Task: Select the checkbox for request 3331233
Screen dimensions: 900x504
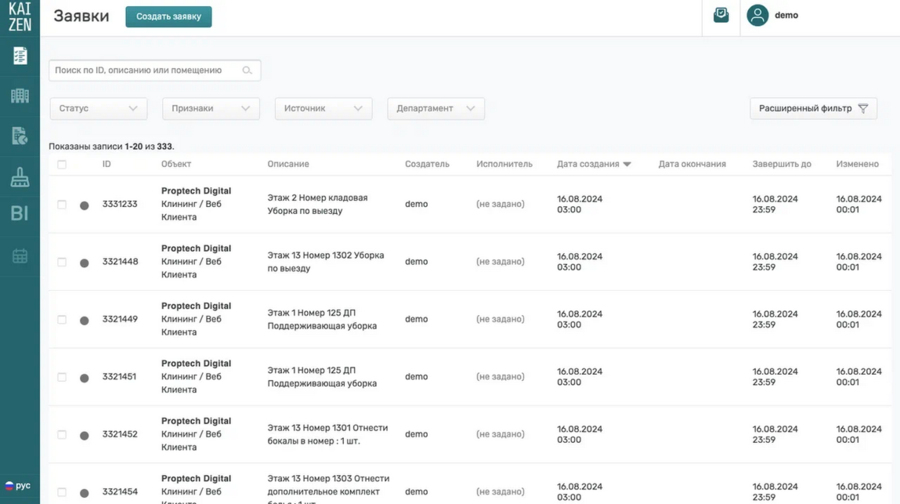Action: 62,204
